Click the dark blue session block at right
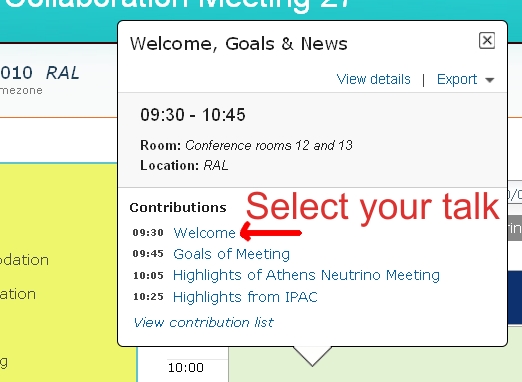The width and height of the screenshot is (522, 382). click(x=515, y=298)
